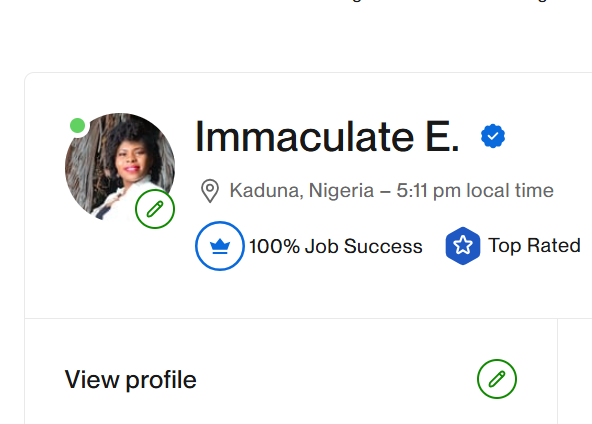Open the circular profile photo
Image resolution: width=592 pixels, height=424 pixels.
pyautogui.click(x=120, y=167)
